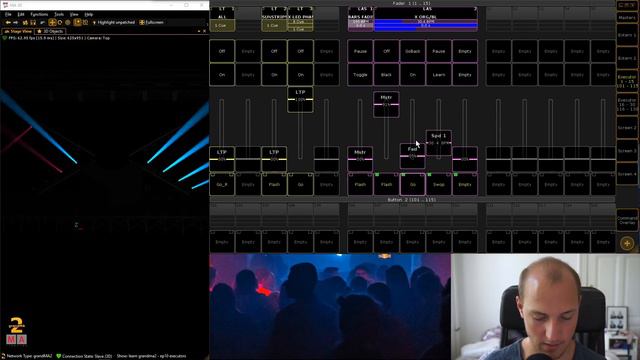This screenshot has height=360, width=640.
Task: Open Extern 2 on the right bar
Action: pyautogui.click(x=627, y=58)
